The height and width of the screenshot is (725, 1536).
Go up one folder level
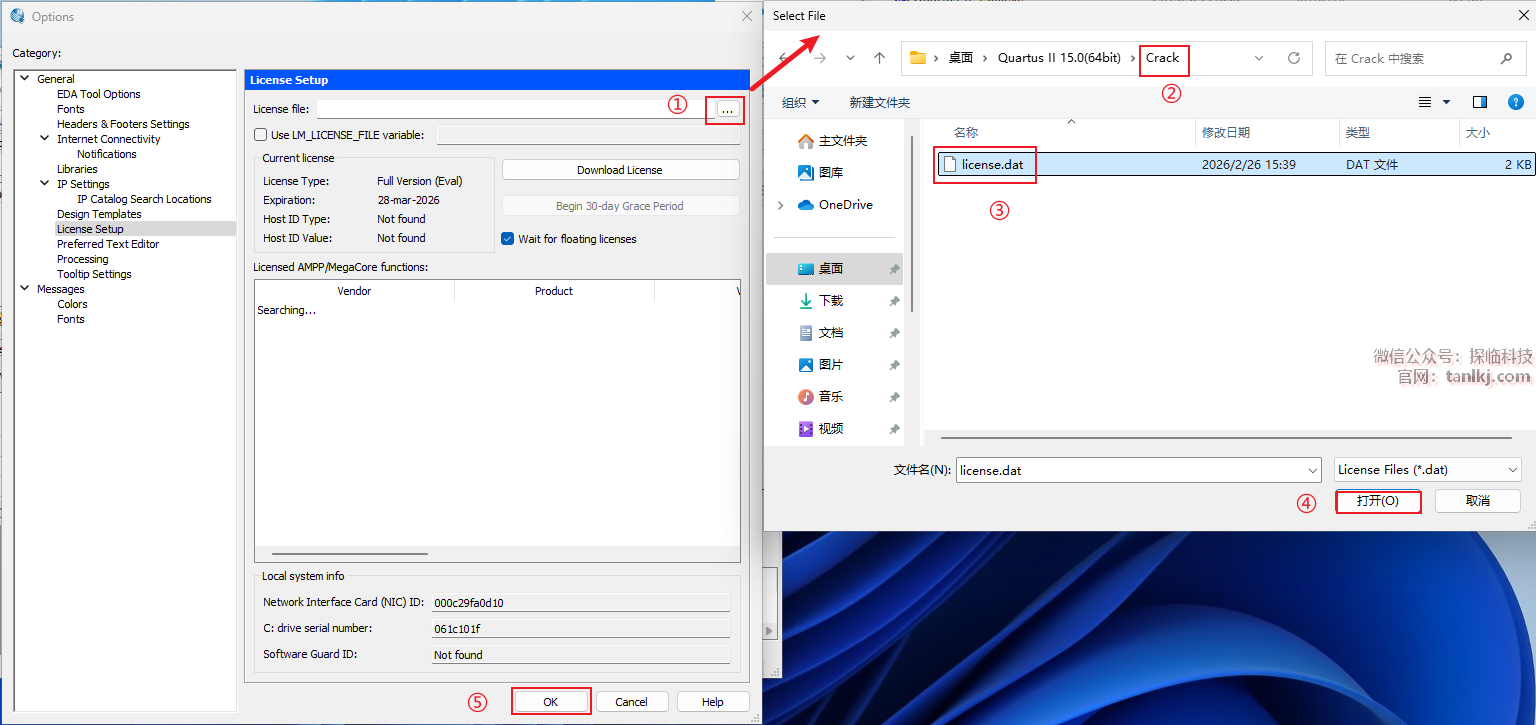879,58
